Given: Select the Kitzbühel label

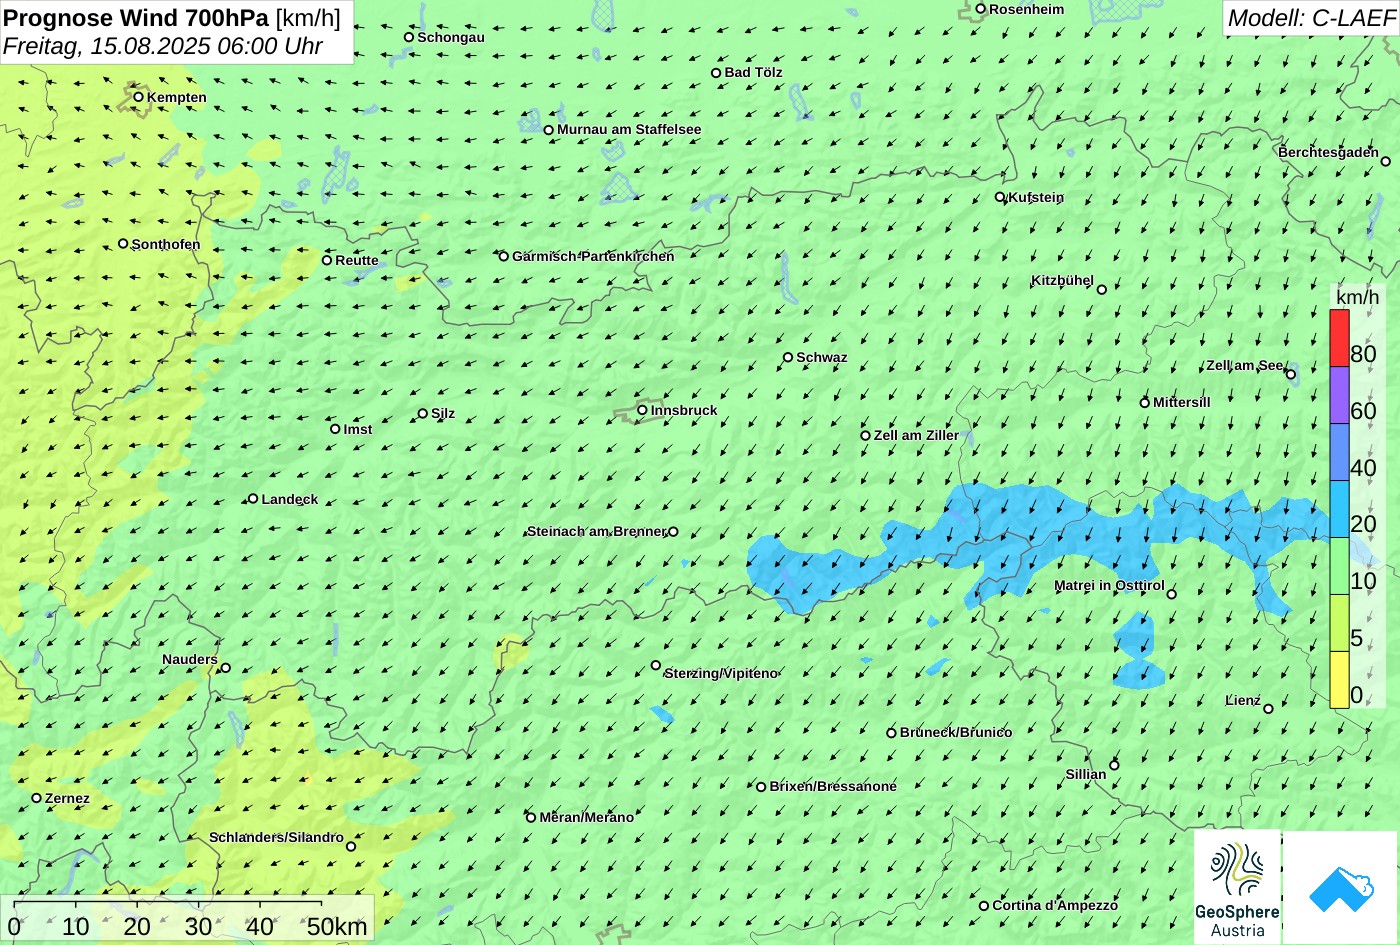Looking at the screenshot, I should [x=1063, y=281].
